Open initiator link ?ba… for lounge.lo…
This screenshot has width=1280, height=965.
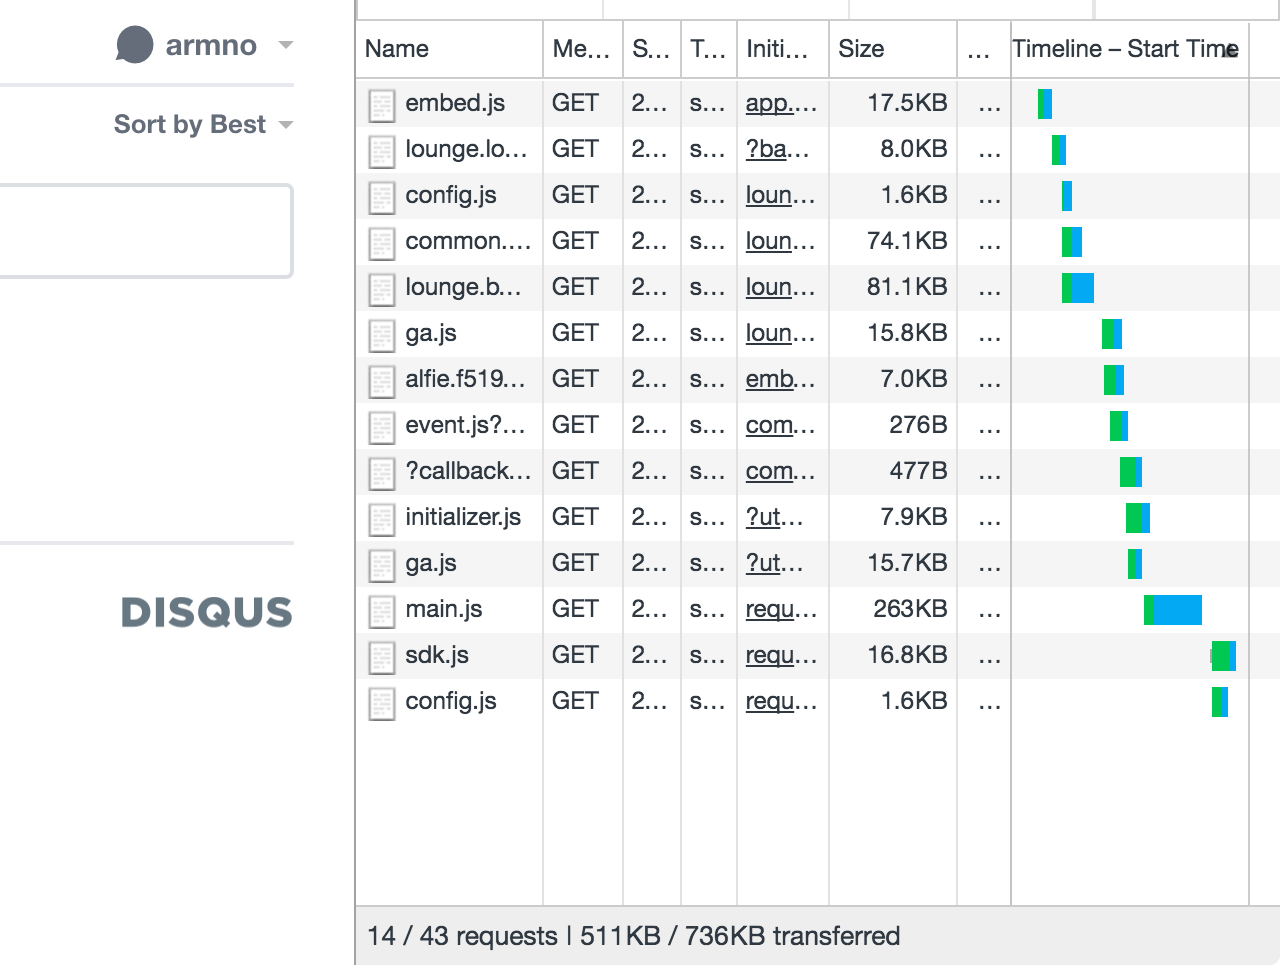tap(778, 150)
